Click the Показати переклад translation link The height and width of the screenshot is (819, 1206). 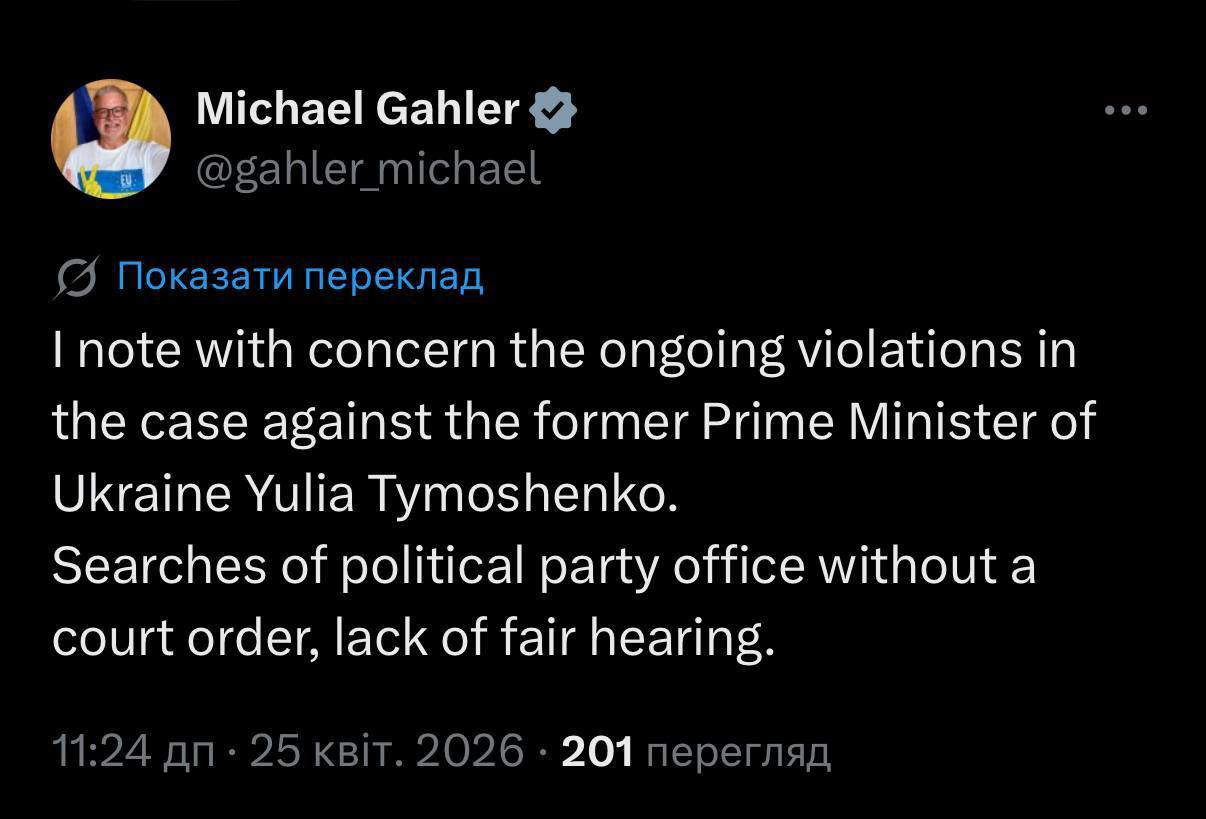[300, 276]
